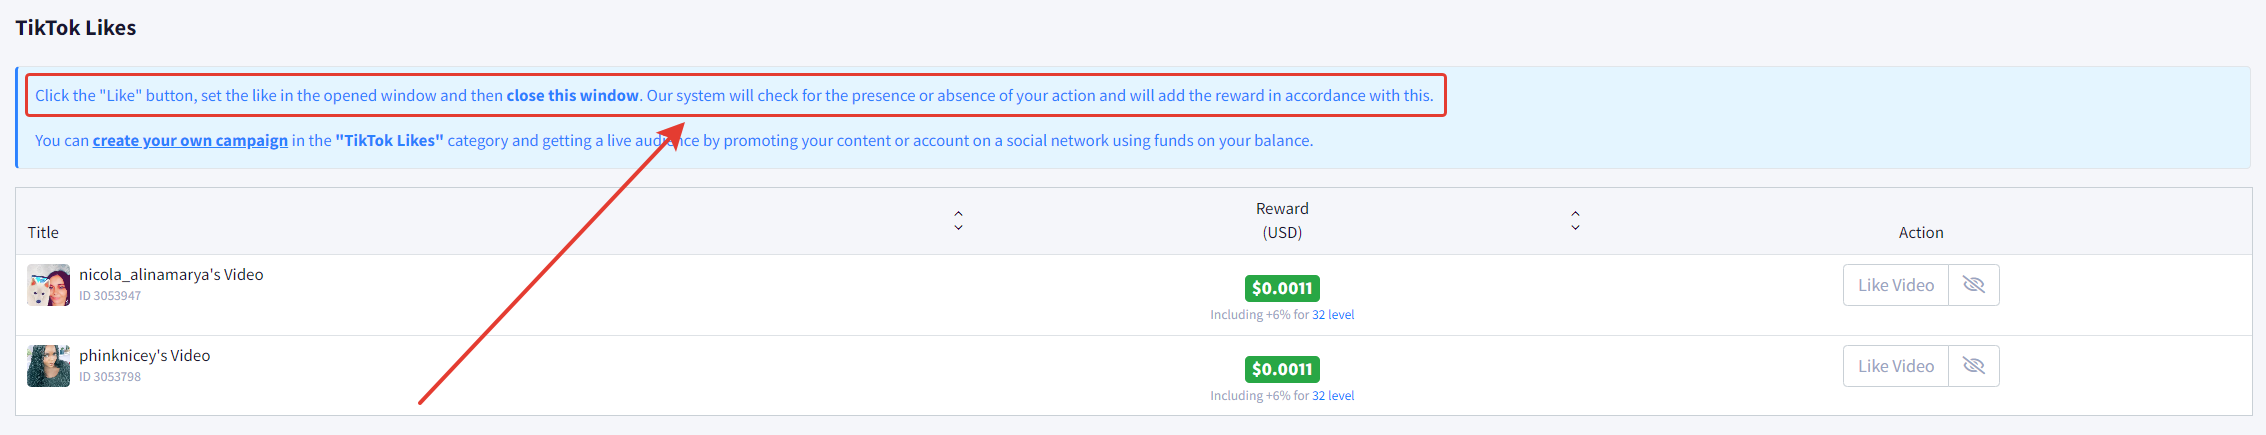Viewport: 2266px width, 435px height.
Task: Sort table by Title column arrows
Action: [958, 221]
